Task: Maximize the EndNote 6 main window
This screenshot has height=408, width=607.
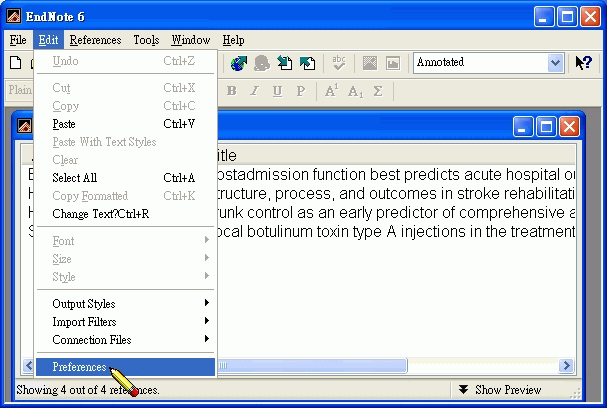Action: tap(567, 17)
